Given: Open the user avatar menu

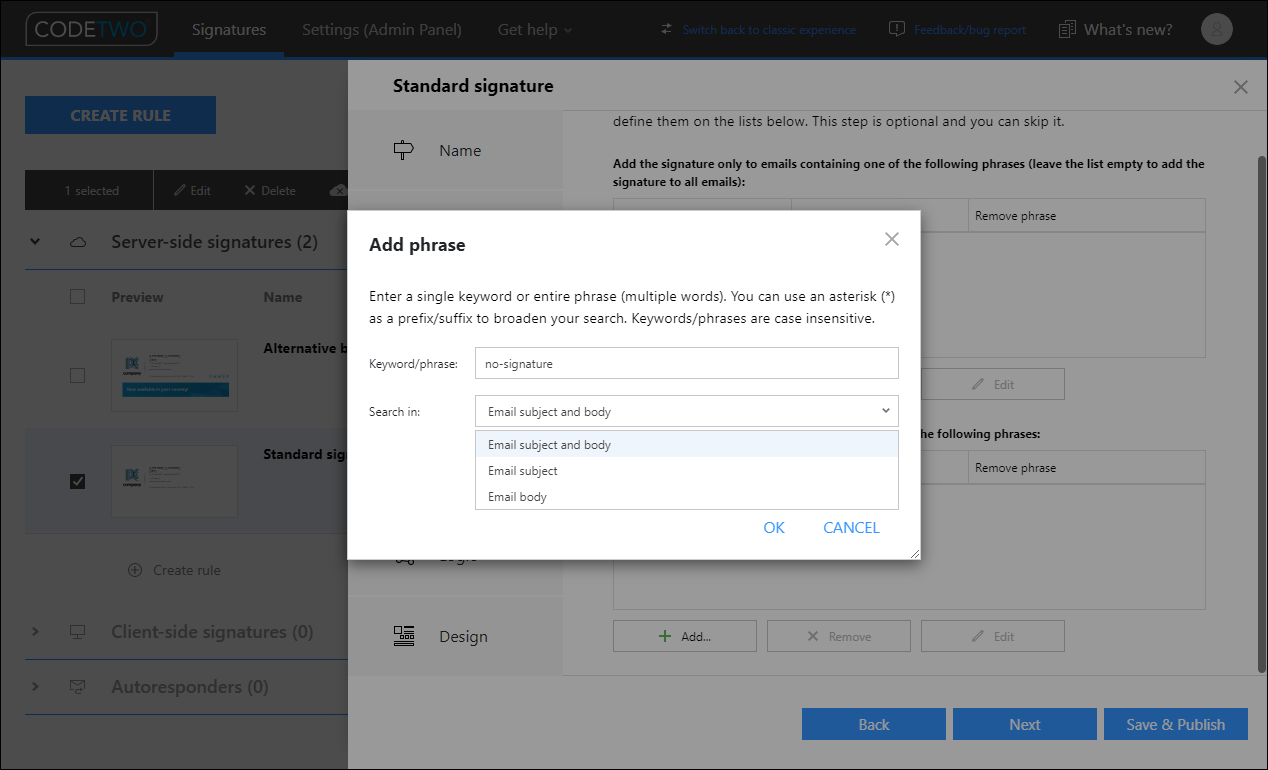Looking at the screenshot, I should (1216, 29).
